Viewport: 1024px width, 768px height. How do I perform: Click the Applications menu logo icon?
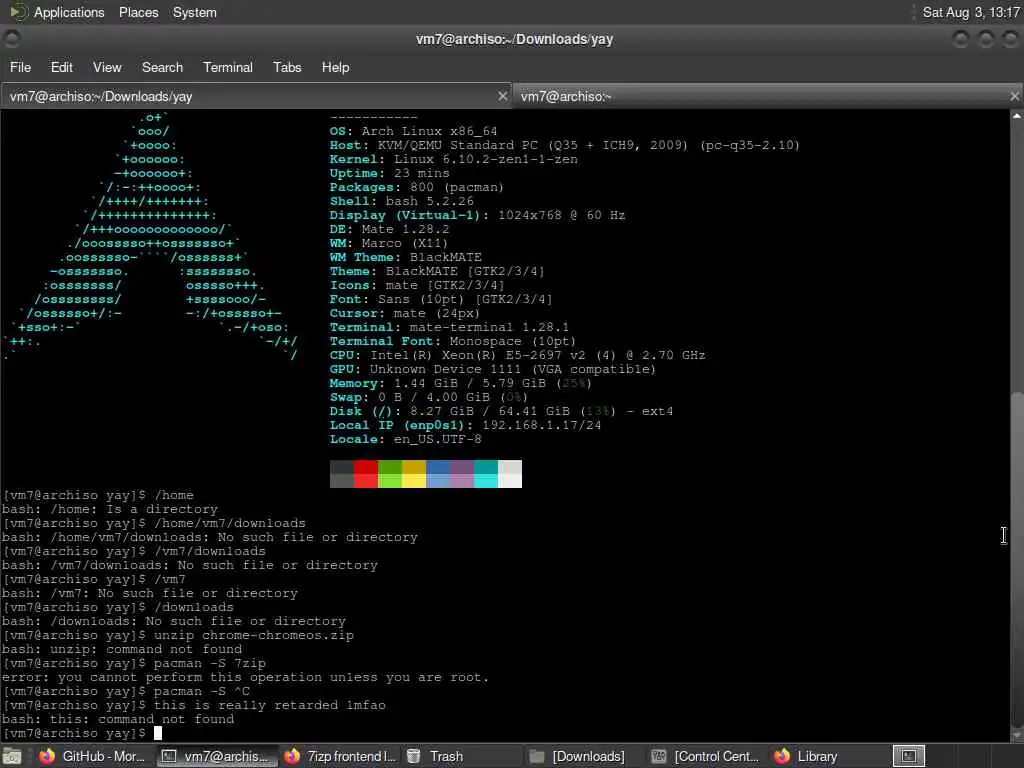[x=18, y=12]
